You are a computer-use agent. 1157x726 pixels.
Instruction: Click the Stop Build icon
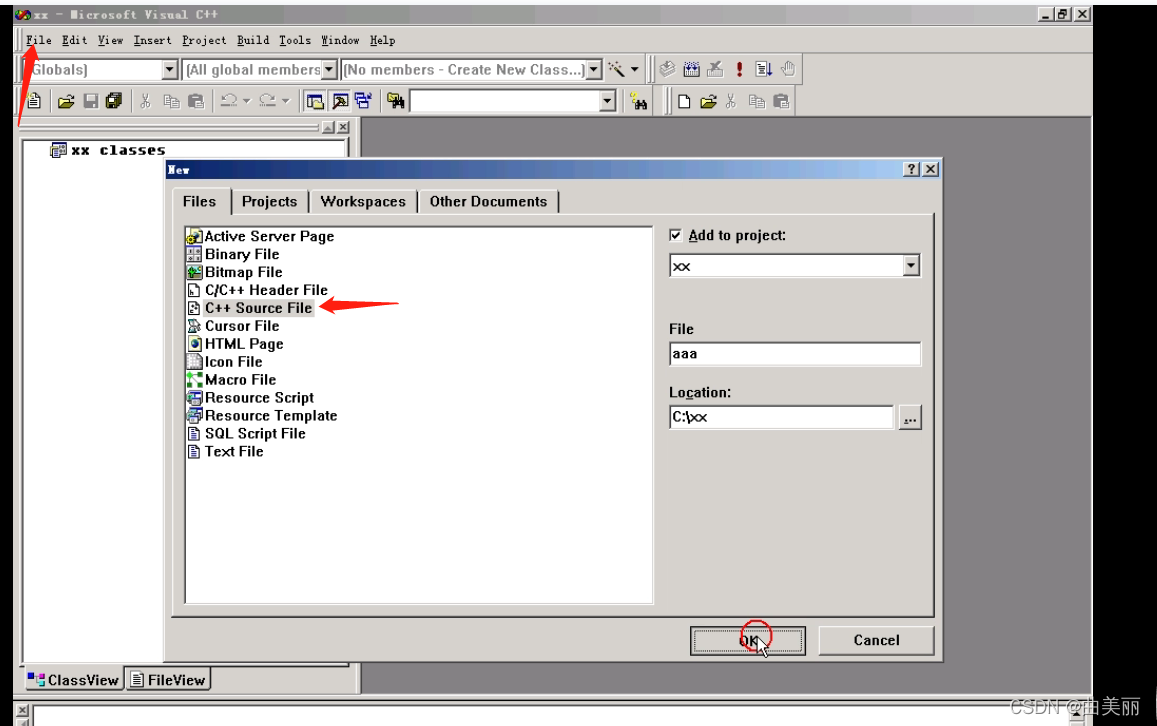click(x=715, y=69)
